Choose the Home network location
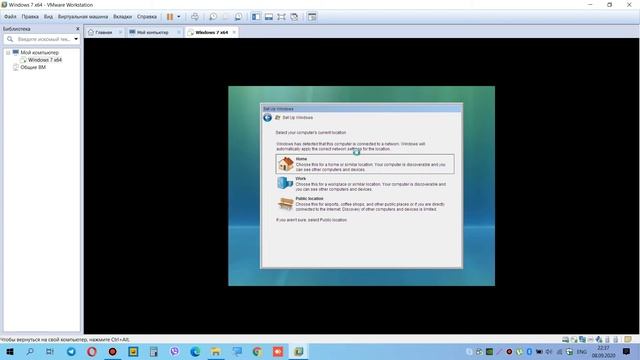 click(x=365, y=164)
